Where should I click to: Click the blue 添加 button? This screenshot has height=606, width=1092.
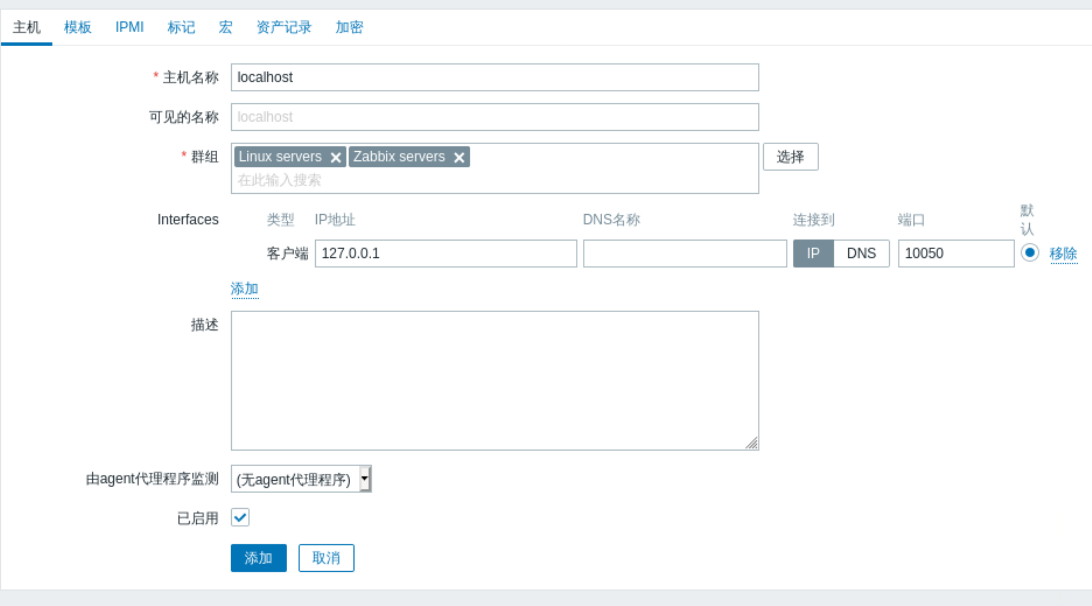258,558
